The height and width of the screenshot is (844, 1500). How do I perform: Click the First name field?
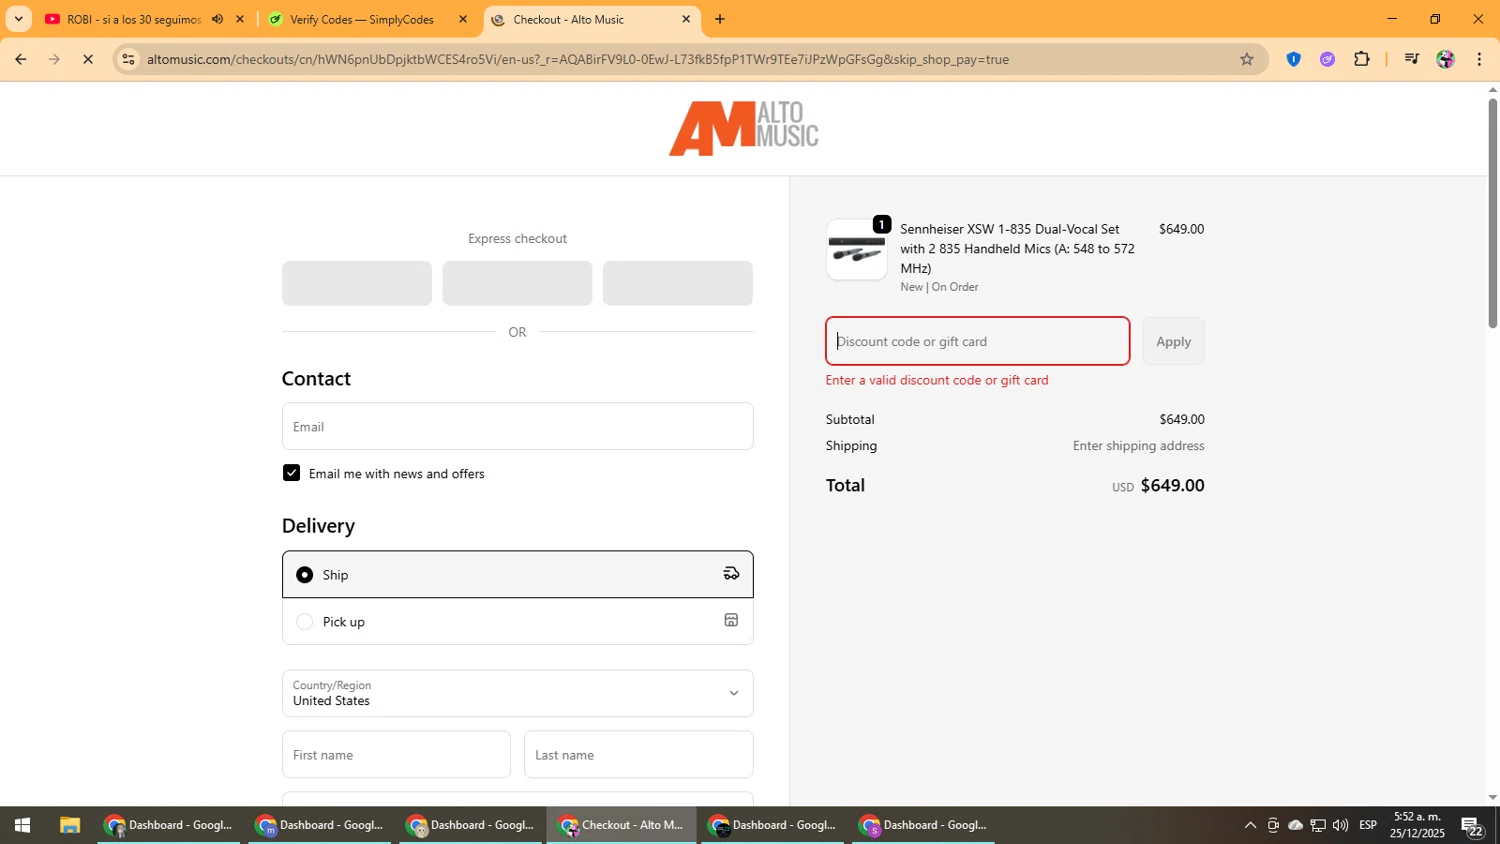click(x=396, y=754)
